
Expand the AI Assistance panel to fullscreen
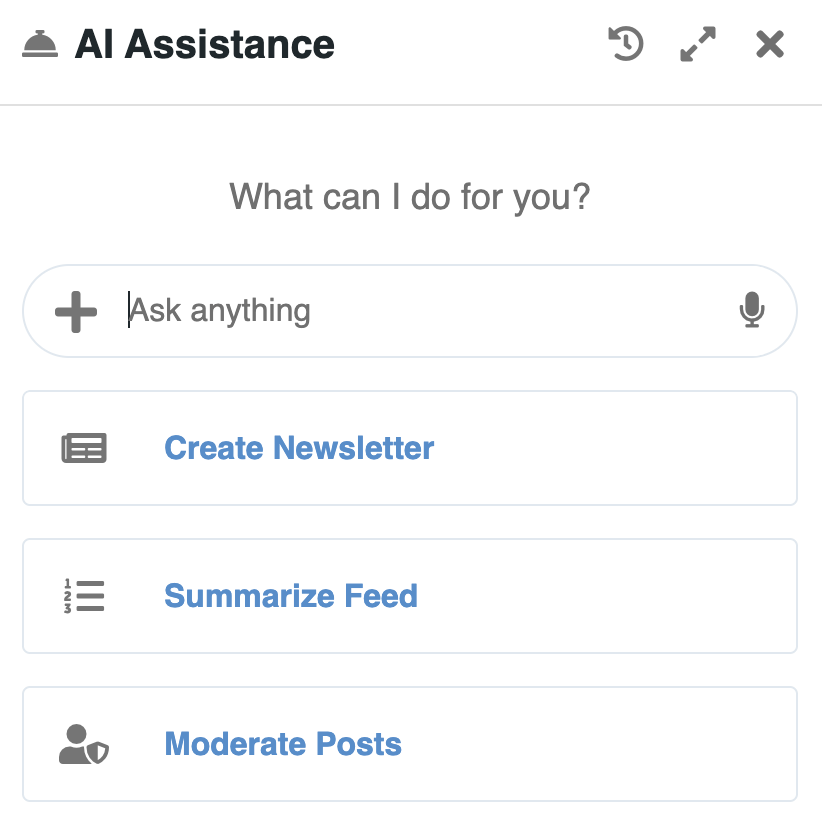click(x=698, y=44)
